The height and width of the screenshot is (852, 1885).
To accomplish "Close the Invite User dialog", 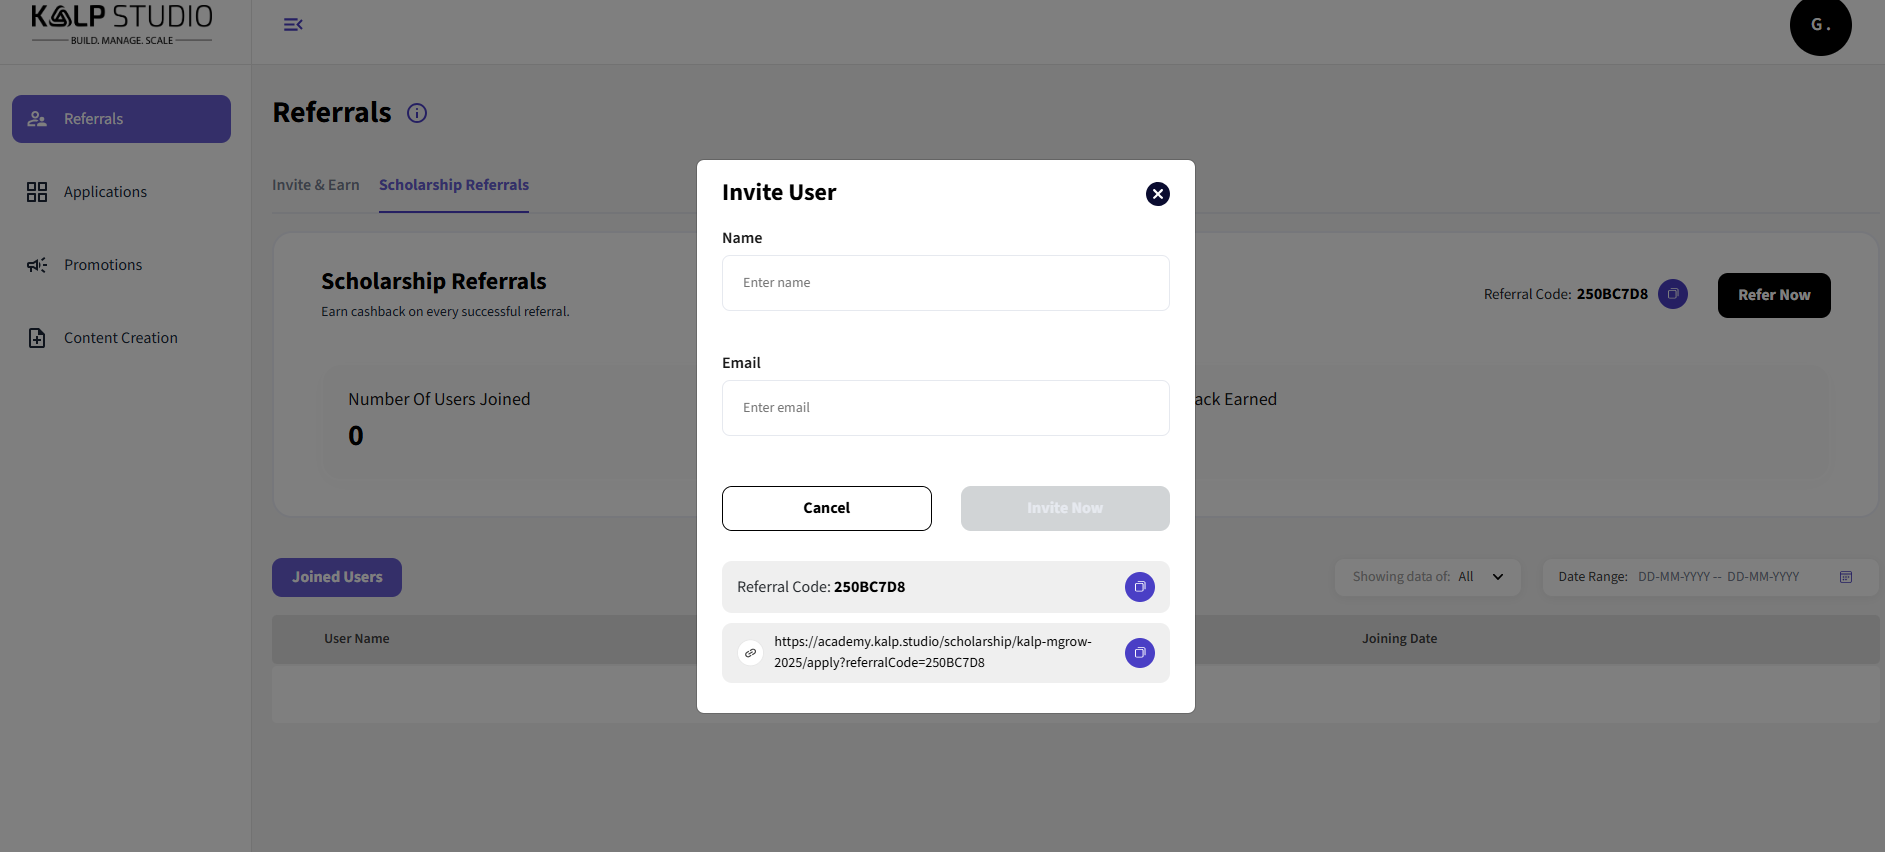I will (1157, 194).
